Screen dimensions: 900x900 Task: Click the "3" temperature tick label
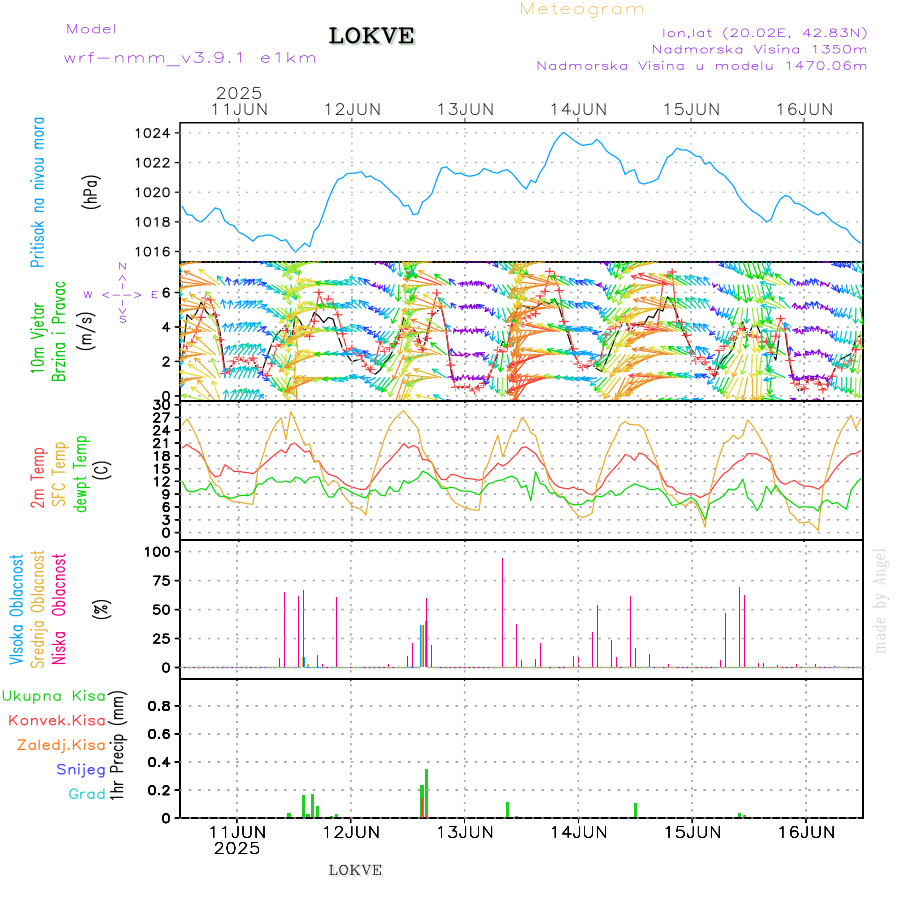166,520
